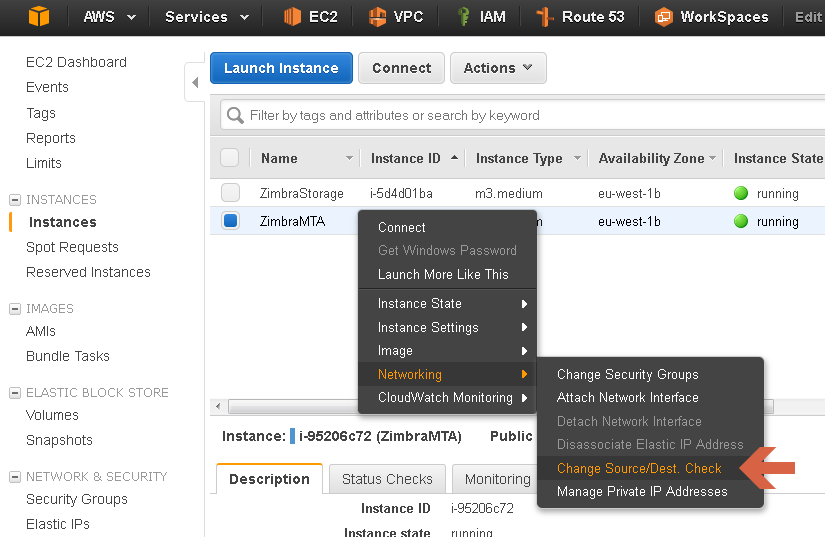The height and width of the screenshot is (537, 825).
Task: Expand the Image submenu
Action: coord(447,351)
